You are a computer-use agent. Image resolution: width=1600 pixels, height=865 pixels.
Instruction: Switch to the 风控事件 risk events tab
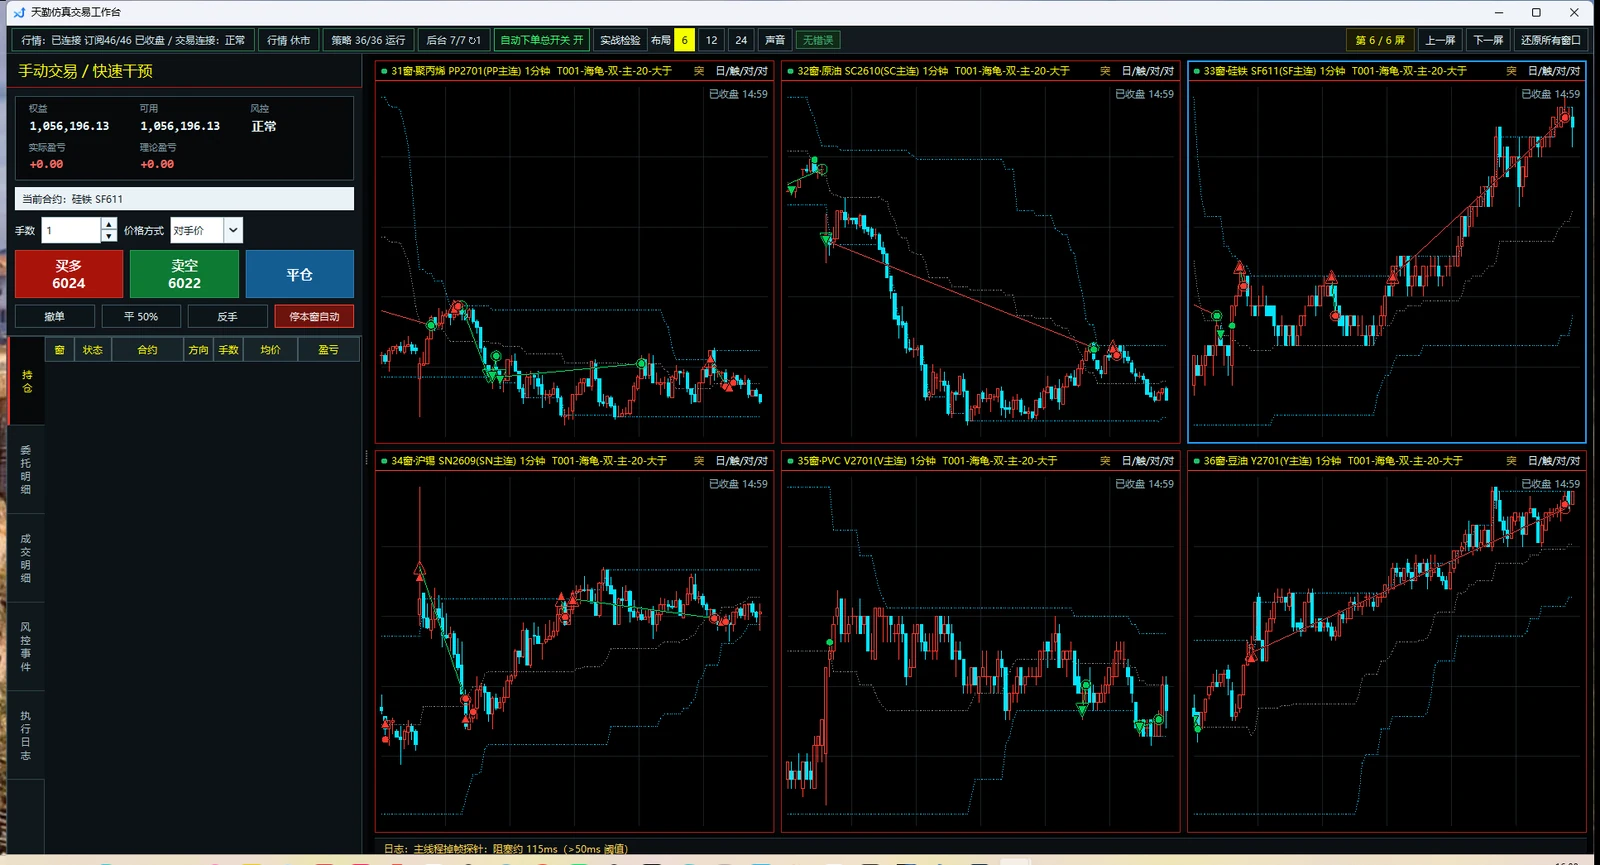pos(26,646)
